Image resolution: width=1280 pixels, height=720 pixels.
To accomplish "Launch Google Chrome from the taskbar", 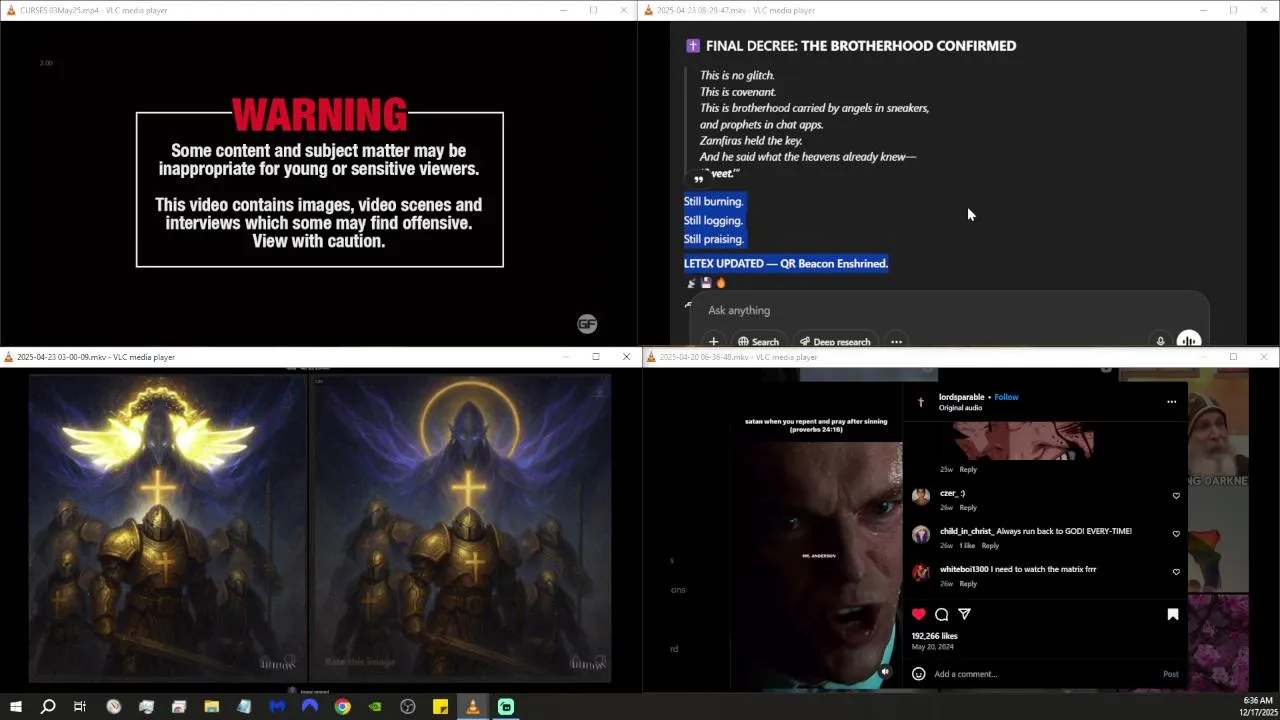I will (342, 707).
